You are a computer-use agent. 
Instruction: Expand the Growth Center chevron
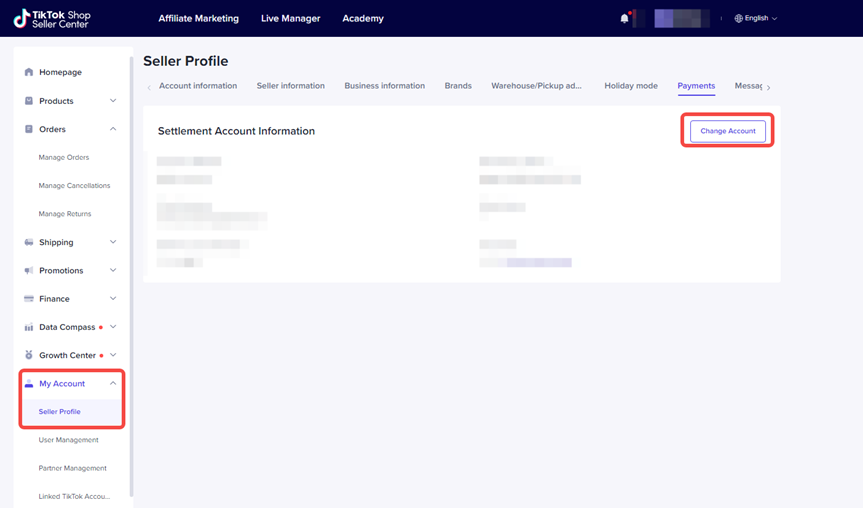coord(113,355)
